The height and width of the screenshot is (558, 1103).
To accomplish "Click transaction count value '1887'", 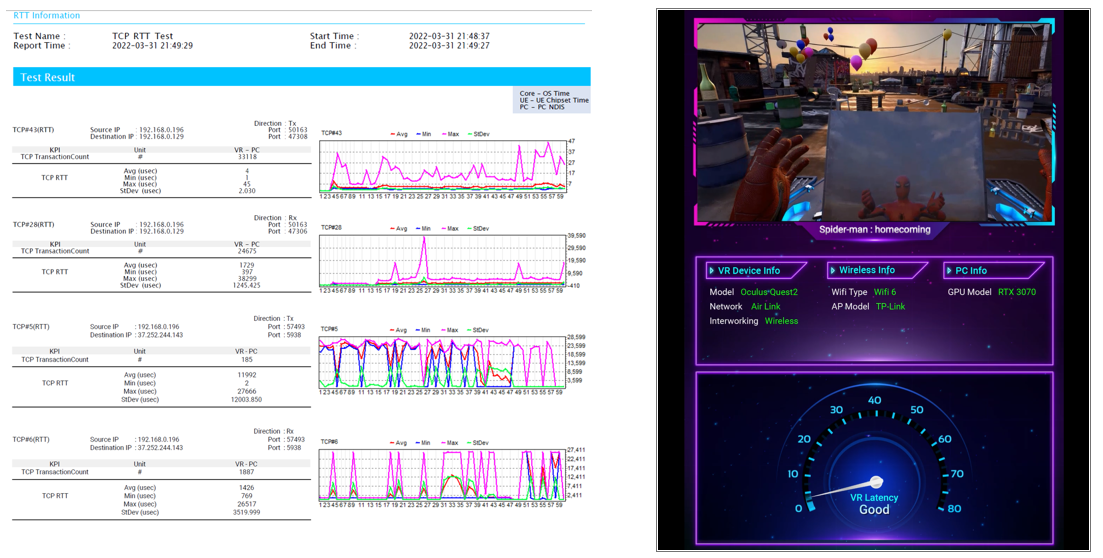I will (247, 472).
